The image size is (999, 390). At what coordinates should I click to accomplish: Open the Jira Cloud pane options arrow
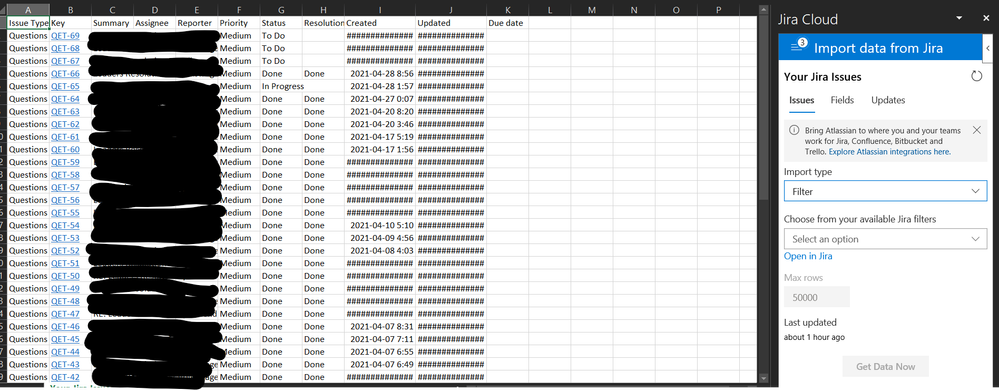959,19
